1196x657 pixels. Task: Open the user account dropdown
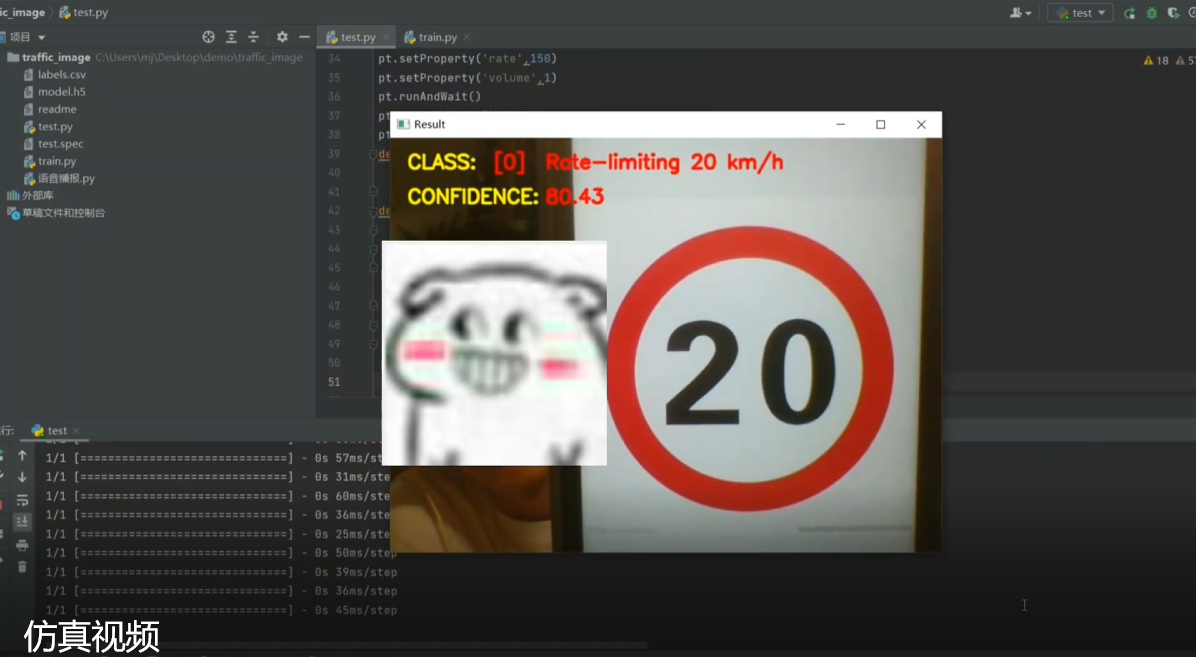coord(1020,13)
